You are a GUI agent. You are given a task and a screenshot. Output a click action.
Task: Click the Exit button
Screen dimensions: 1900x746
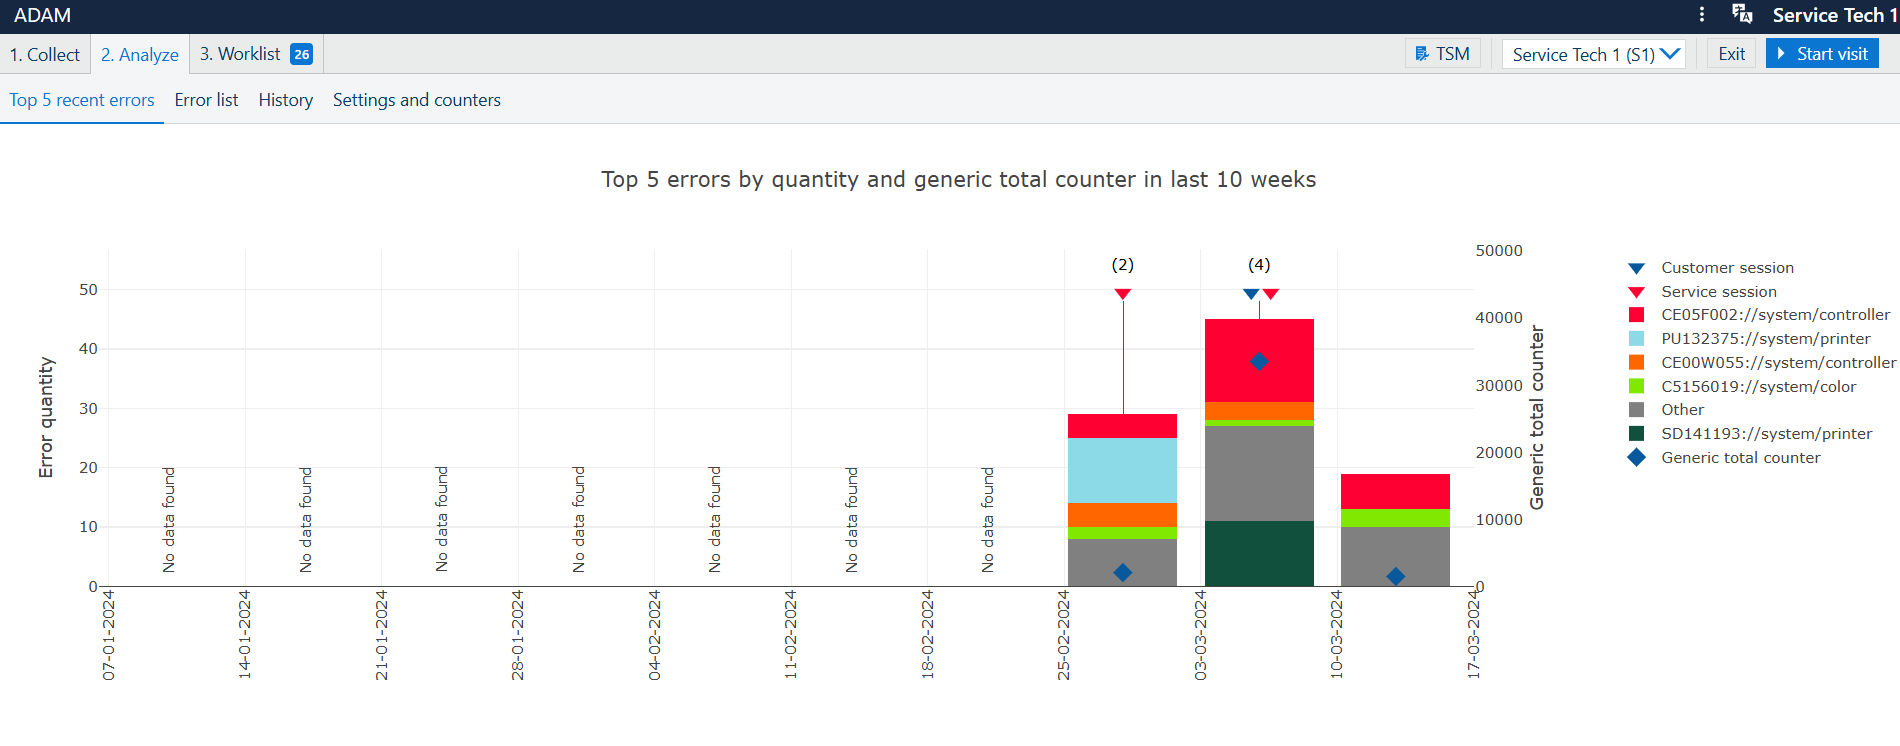click(x=1731, y=54)
